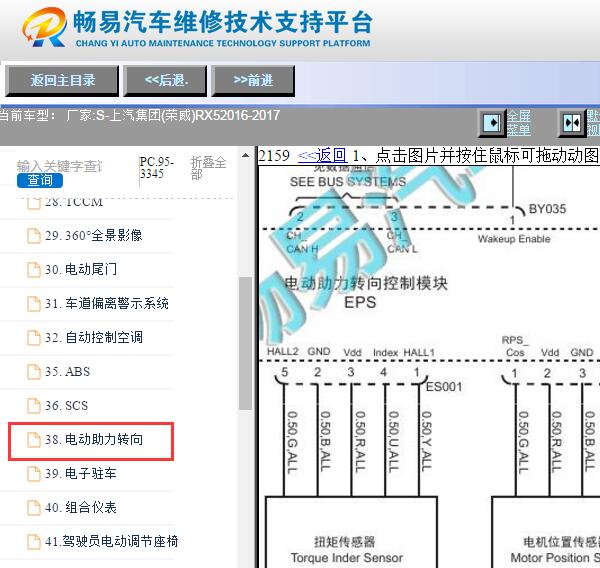Viewport: 600px width, 568px height.
Task: Click the <<返回 link above the diagram
Action: 323,155
